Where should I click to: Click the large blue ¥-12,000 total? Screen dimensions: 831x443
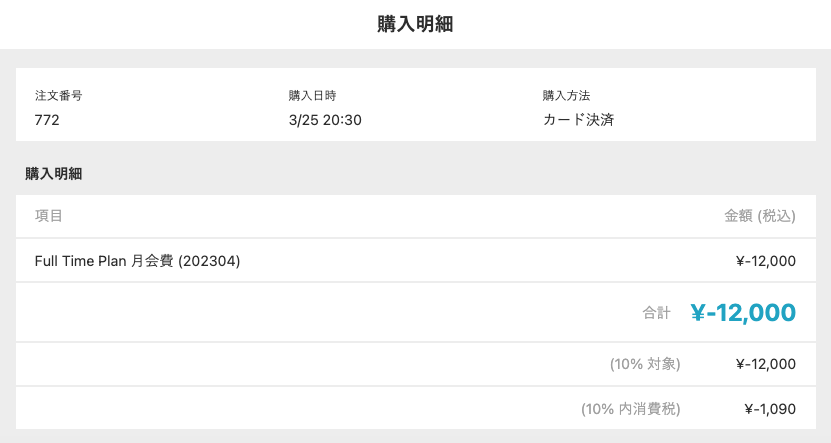[x=743, y=313]
